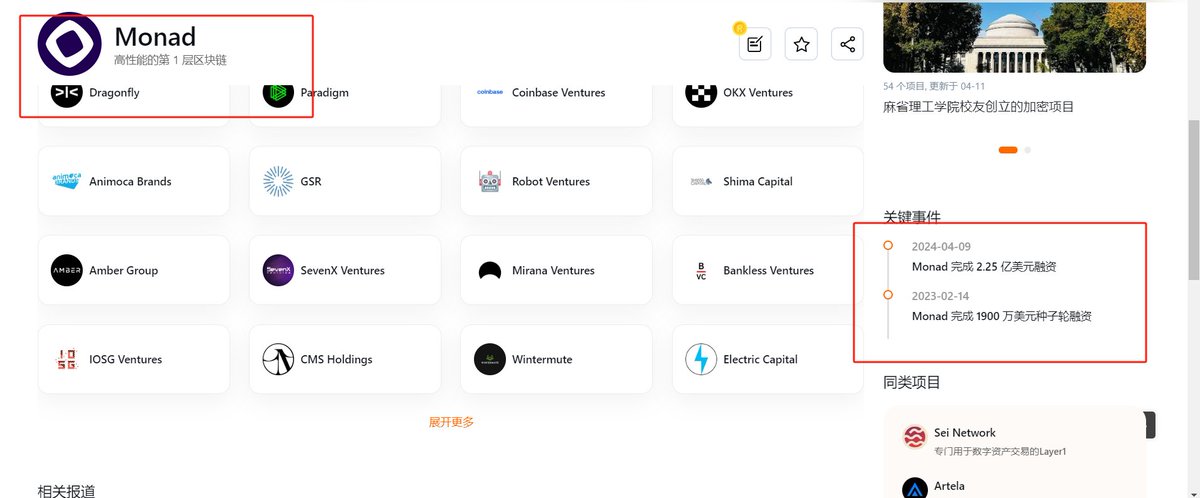This screenshot has width=1200, height=498.
Task: Open the CMS Holdings name text
Action: (336, 359)
